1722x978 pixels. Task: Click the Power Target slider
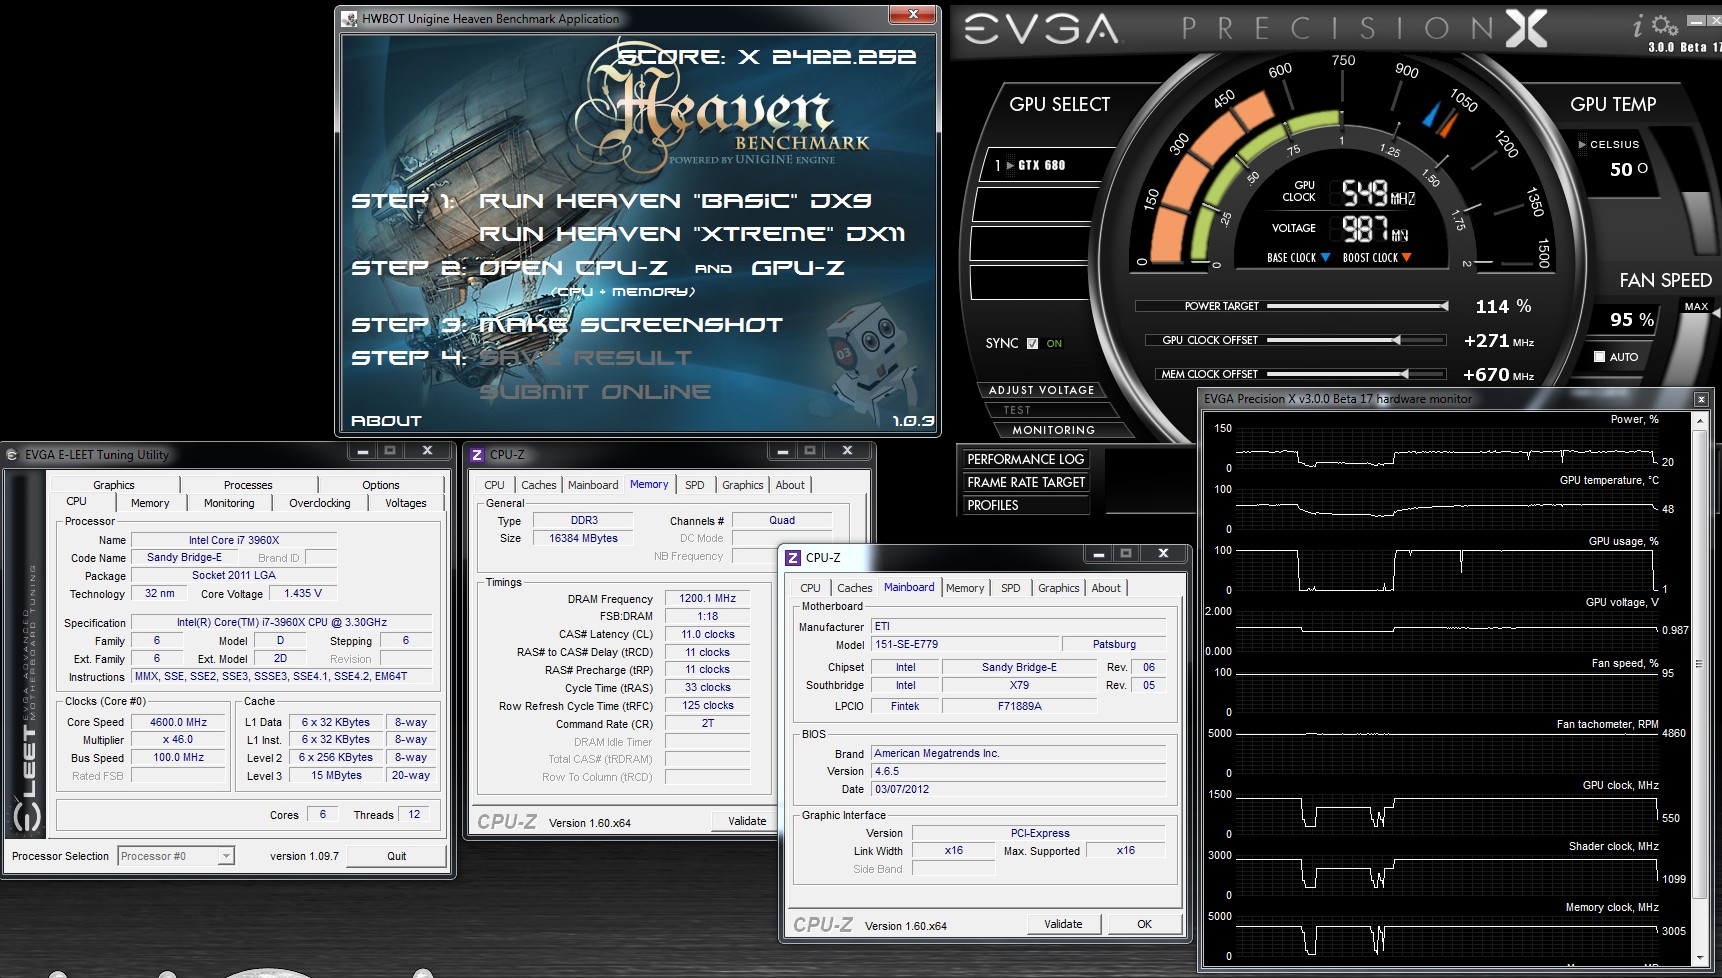coord(1357,306)
